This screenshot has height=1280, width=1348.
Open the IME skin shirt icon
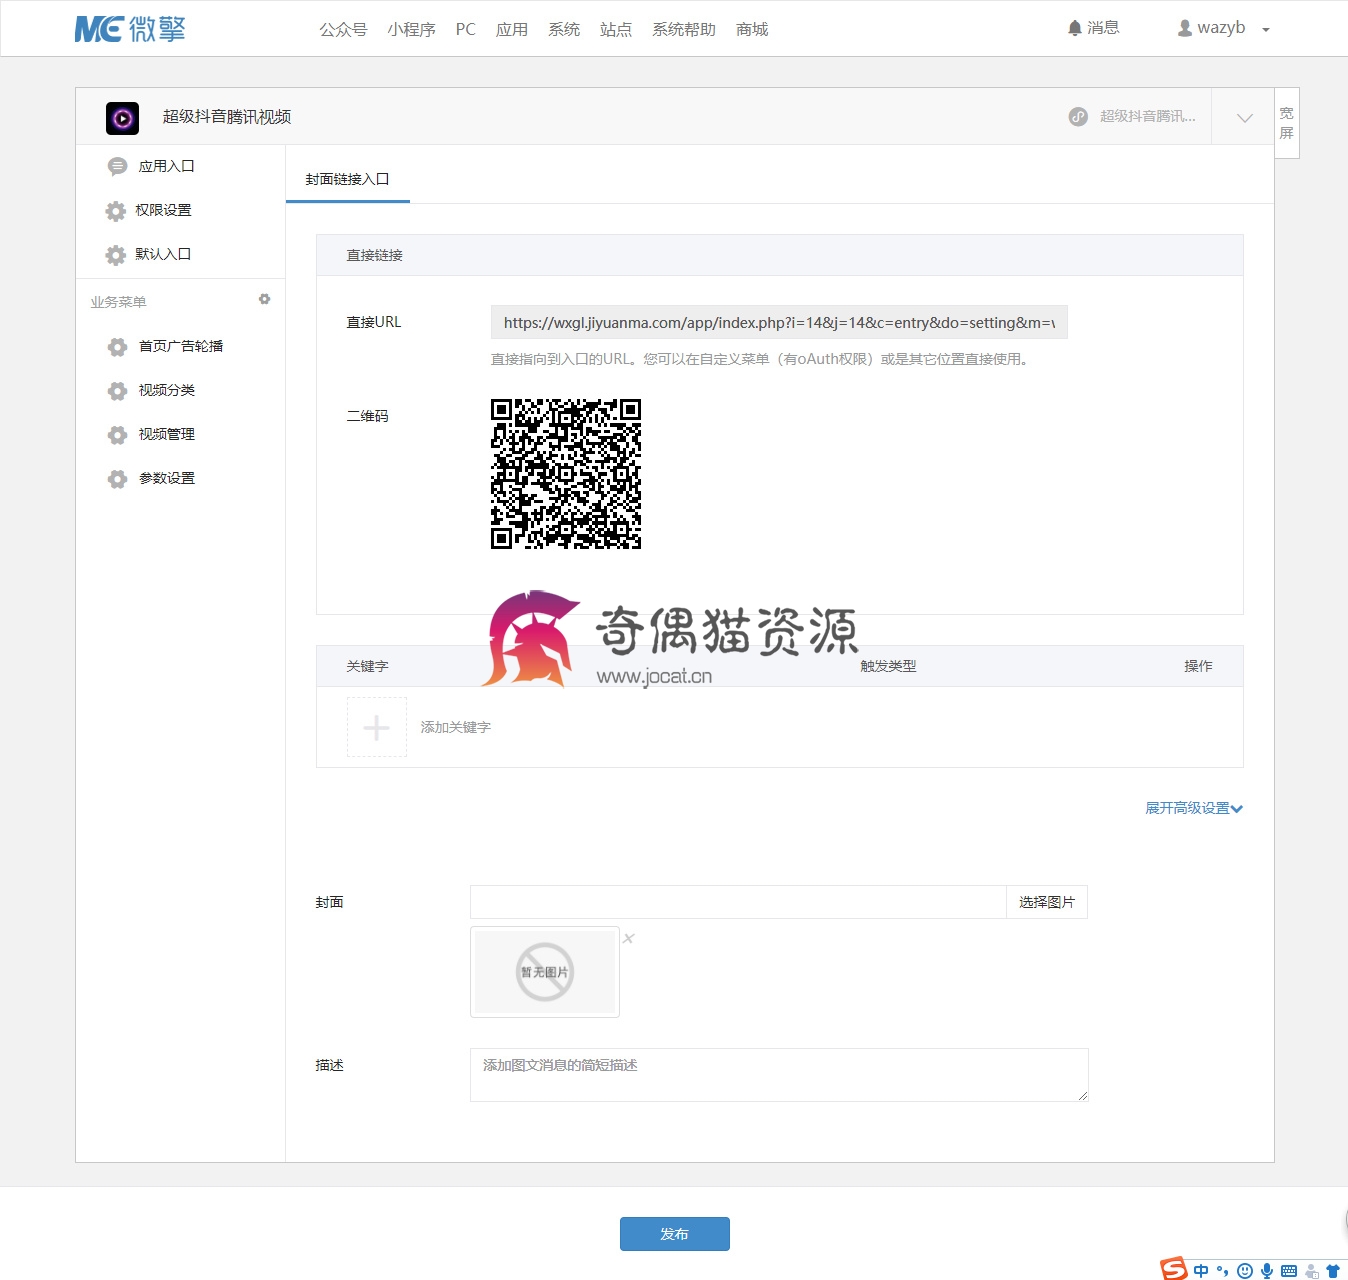pos(1333,1271)
